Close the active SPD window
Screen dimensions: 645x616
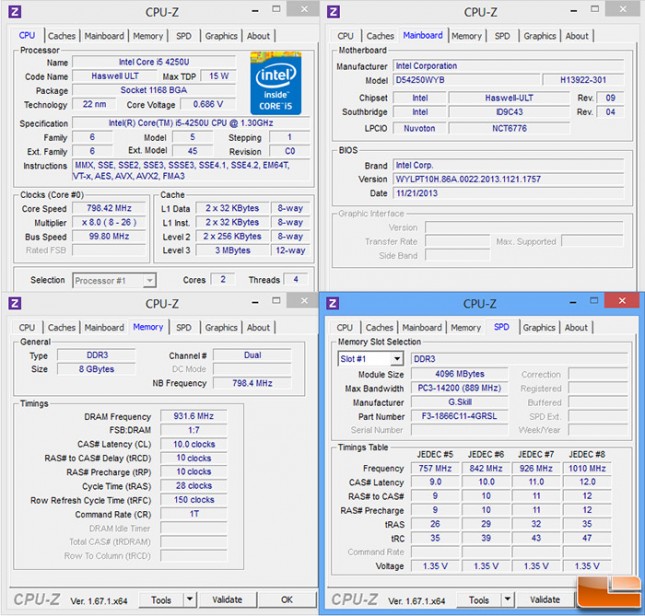tap(622, 301)
